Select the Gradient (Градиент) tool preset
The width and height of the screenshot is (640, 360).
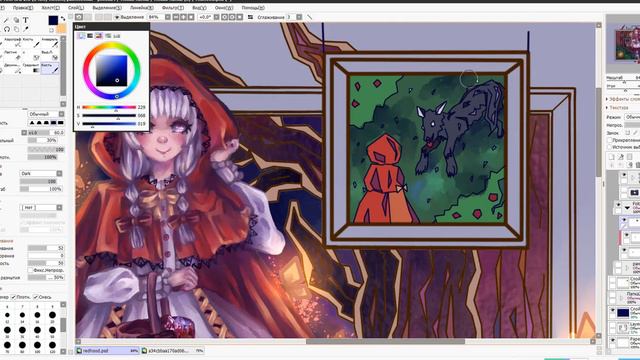pyautogui.click(x=31, y=68)
